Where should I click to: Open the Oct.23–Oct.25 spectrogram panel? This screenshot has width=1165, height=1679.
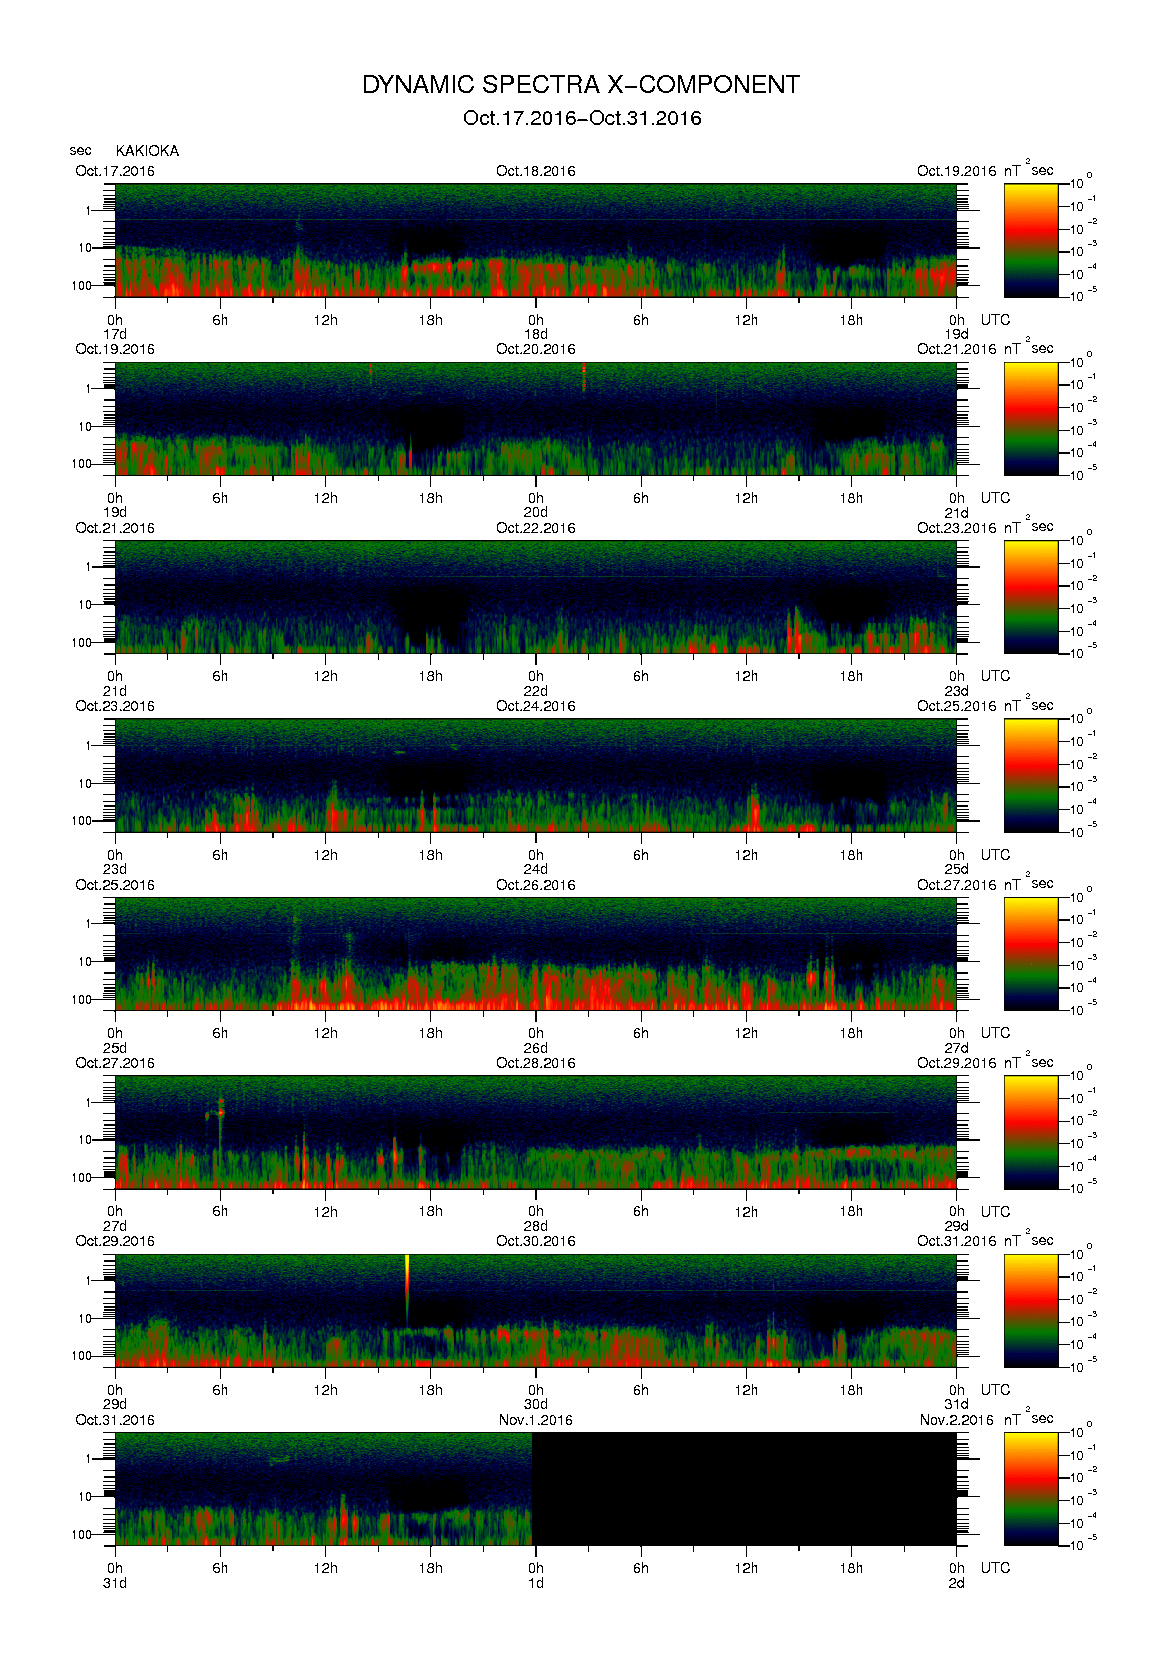(x=536, y=775)
